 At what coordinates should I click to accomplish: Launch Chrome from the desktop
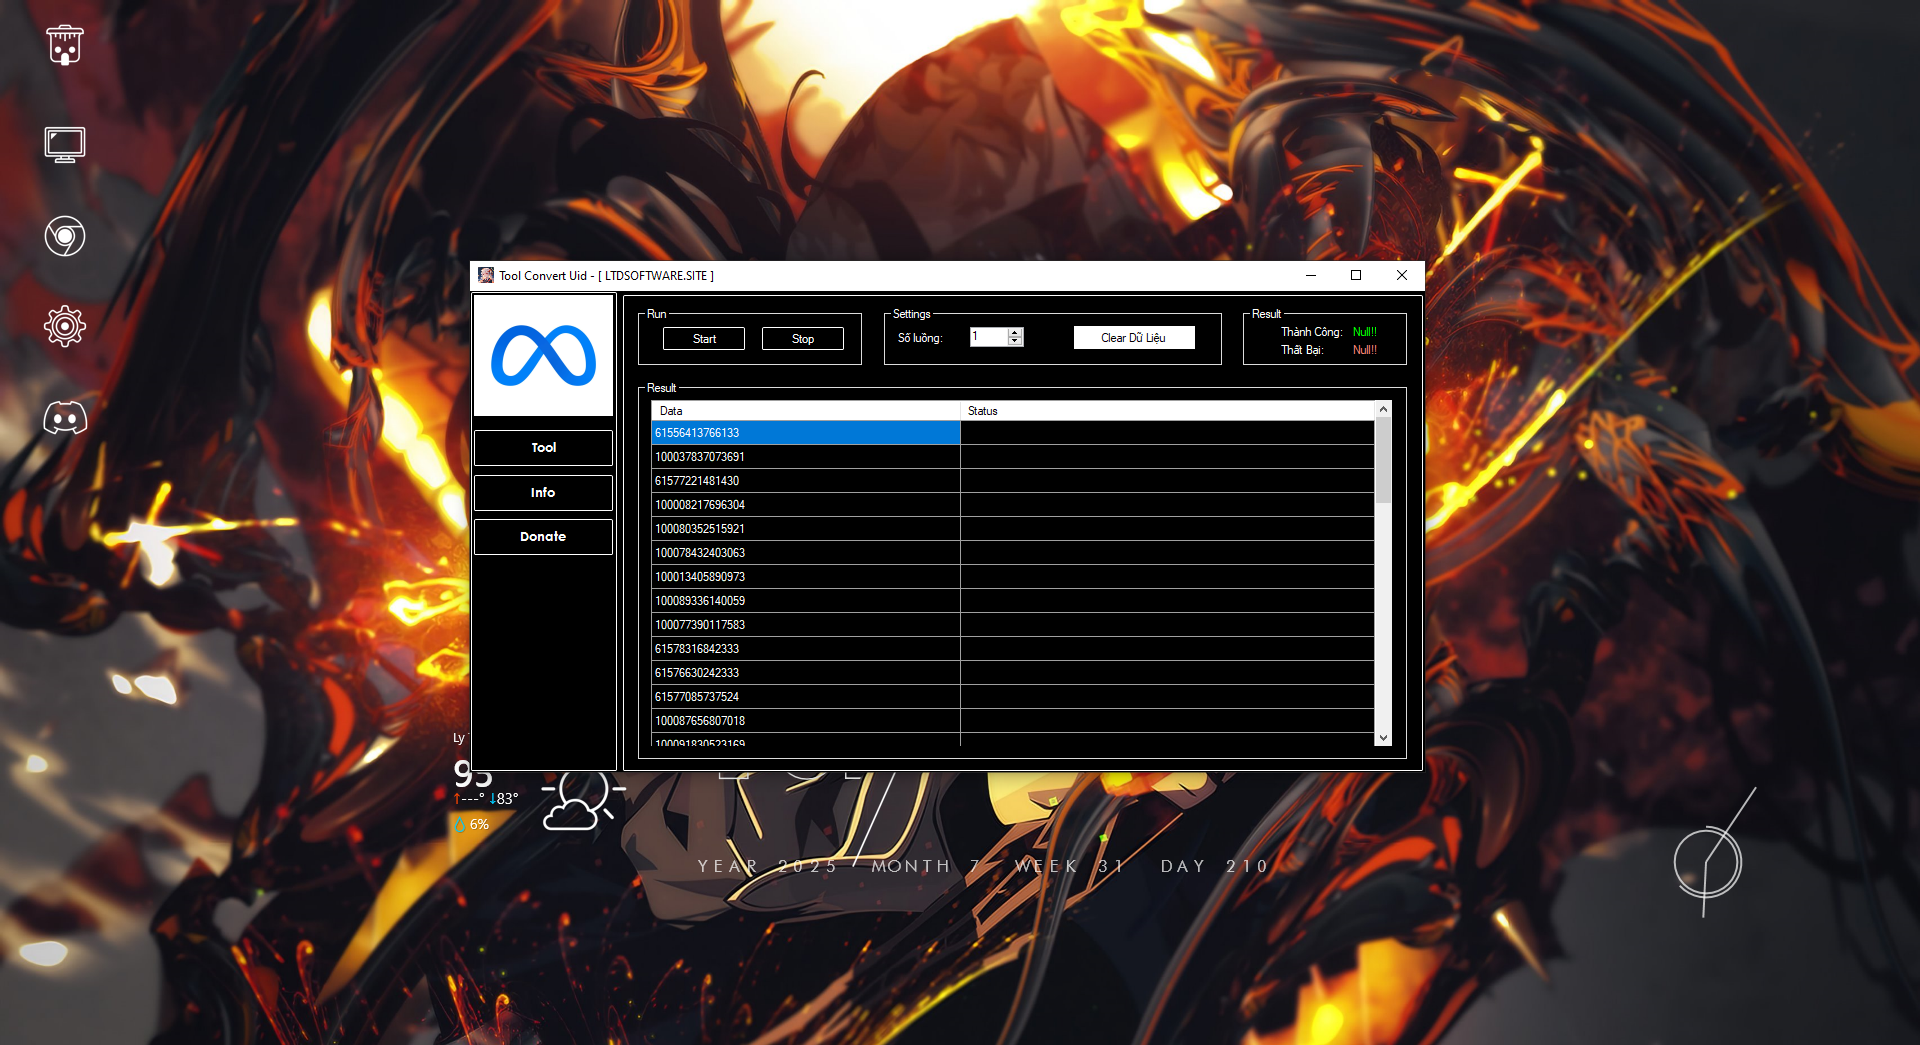(65, 237)
